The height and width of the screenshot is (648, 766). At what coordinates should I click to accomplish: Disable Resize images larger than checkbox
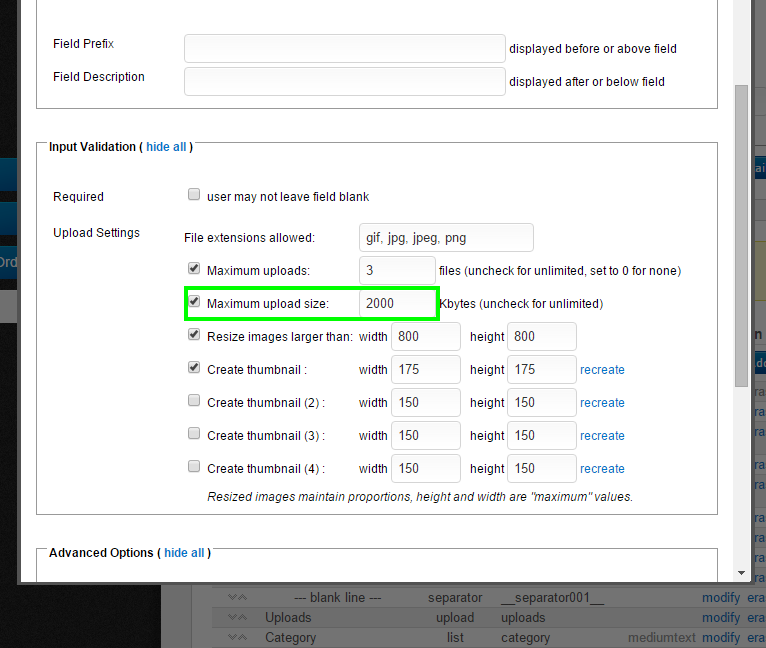coord(194,335)
